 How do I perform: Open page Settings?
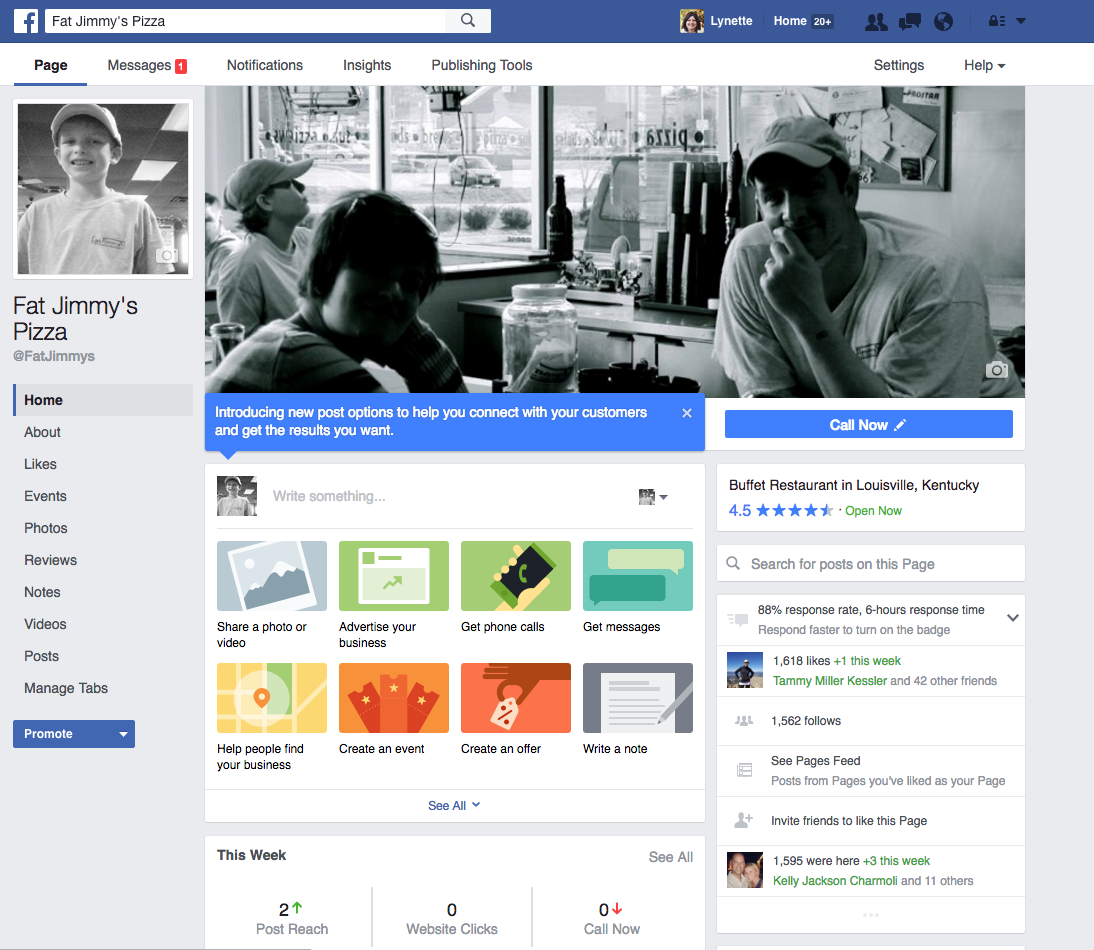pos(899,65)
